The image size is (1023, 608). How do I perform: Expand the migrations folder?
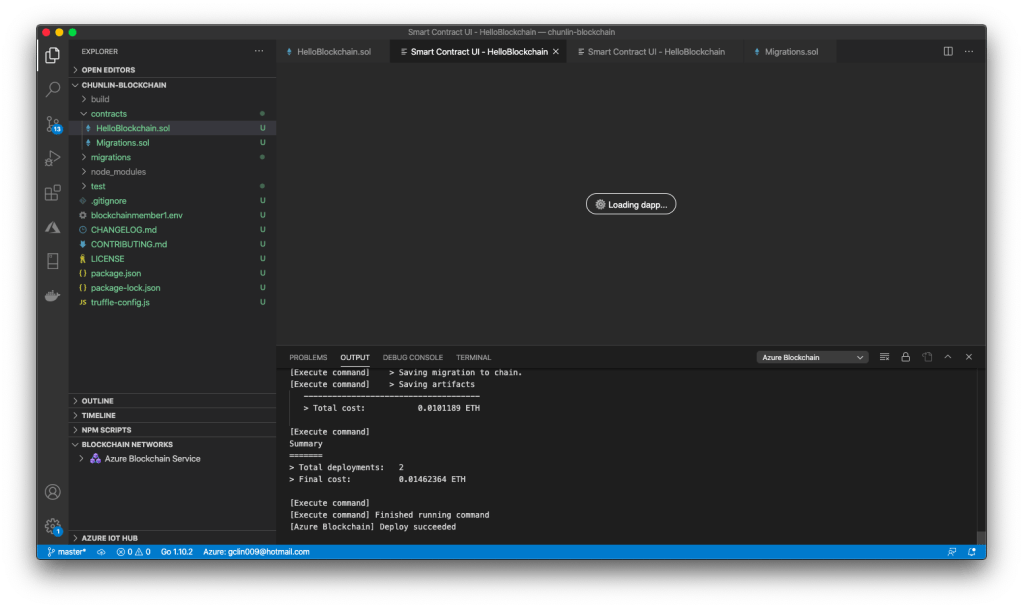click(110, 157)
